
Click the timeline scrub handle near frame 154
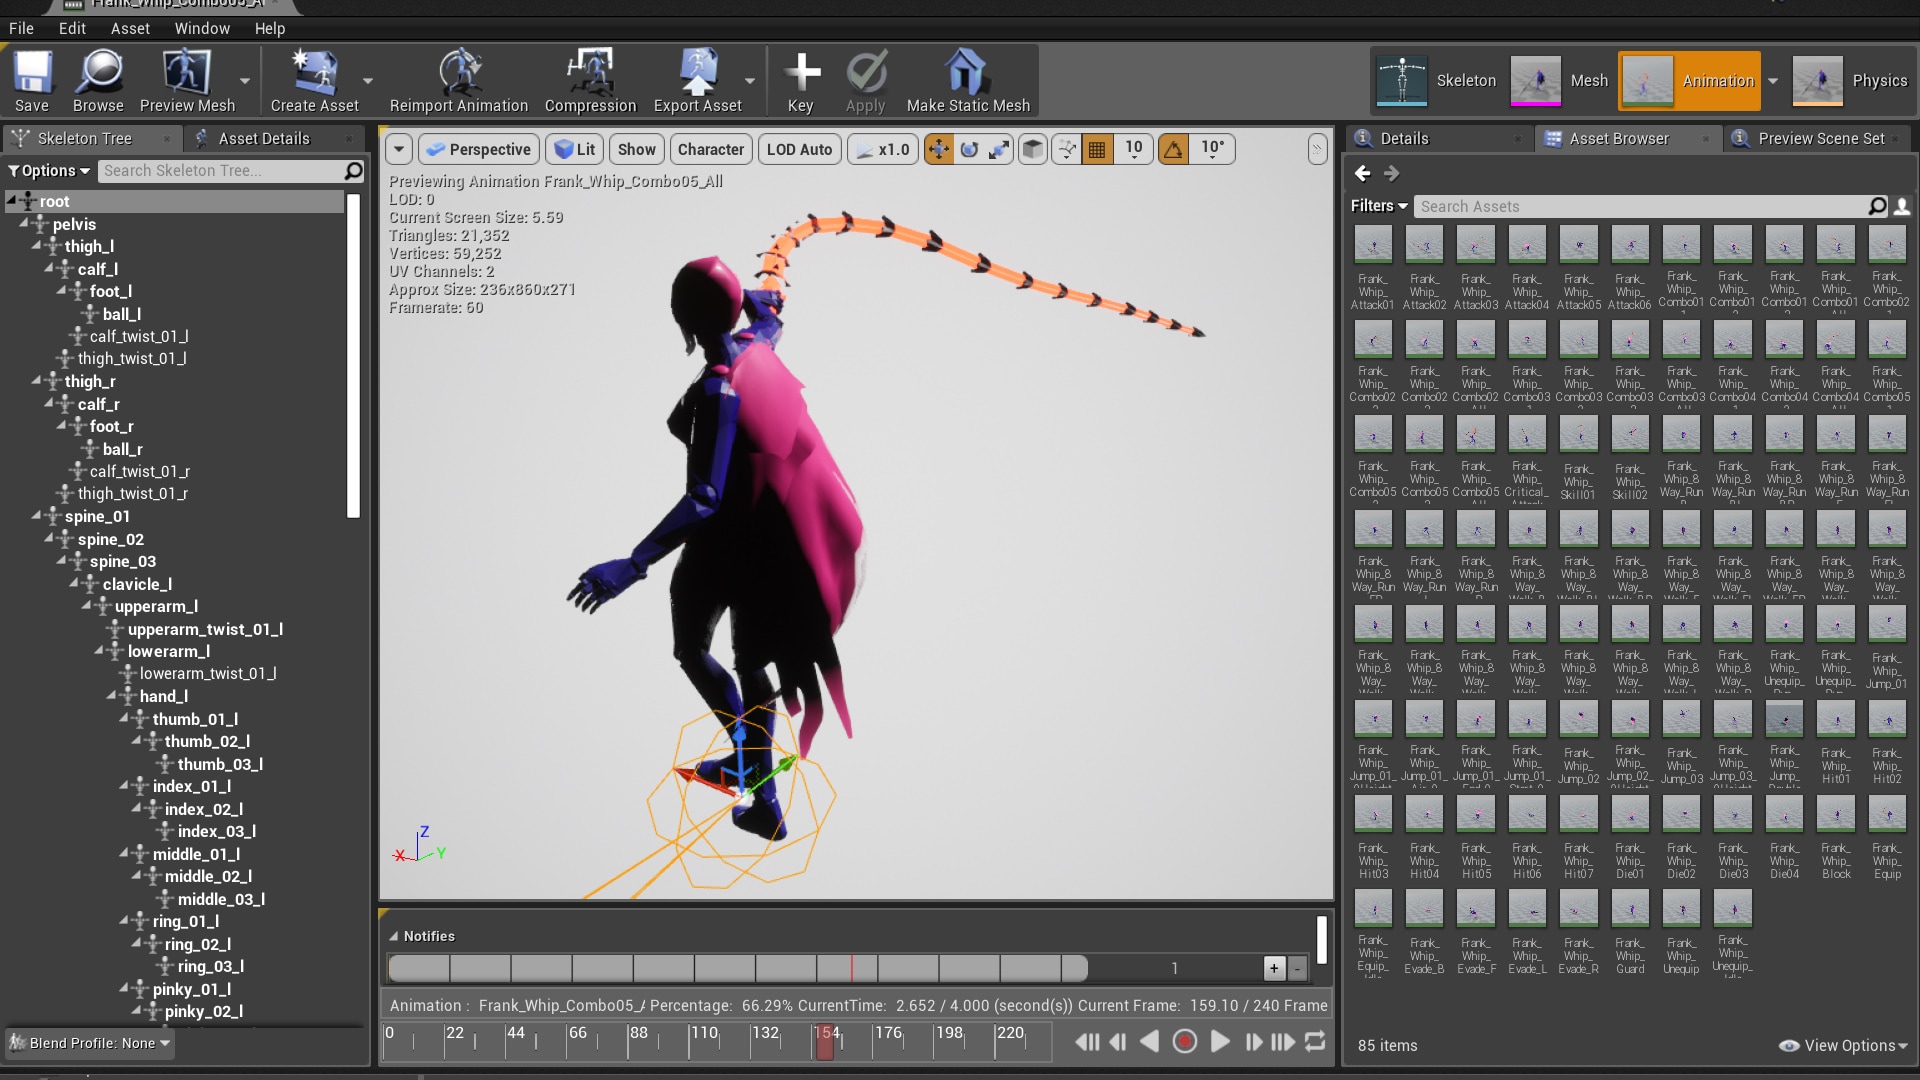[x=825, y=1043]
